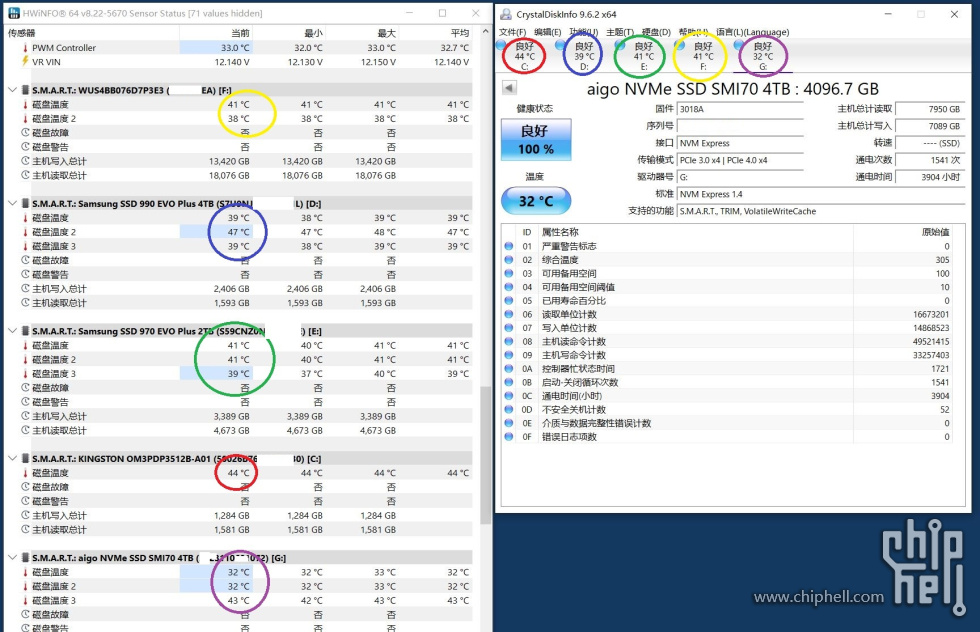
Task: Open the 编辑(E) menu in CrystalDiskInfo
Action: click(548, 32)
